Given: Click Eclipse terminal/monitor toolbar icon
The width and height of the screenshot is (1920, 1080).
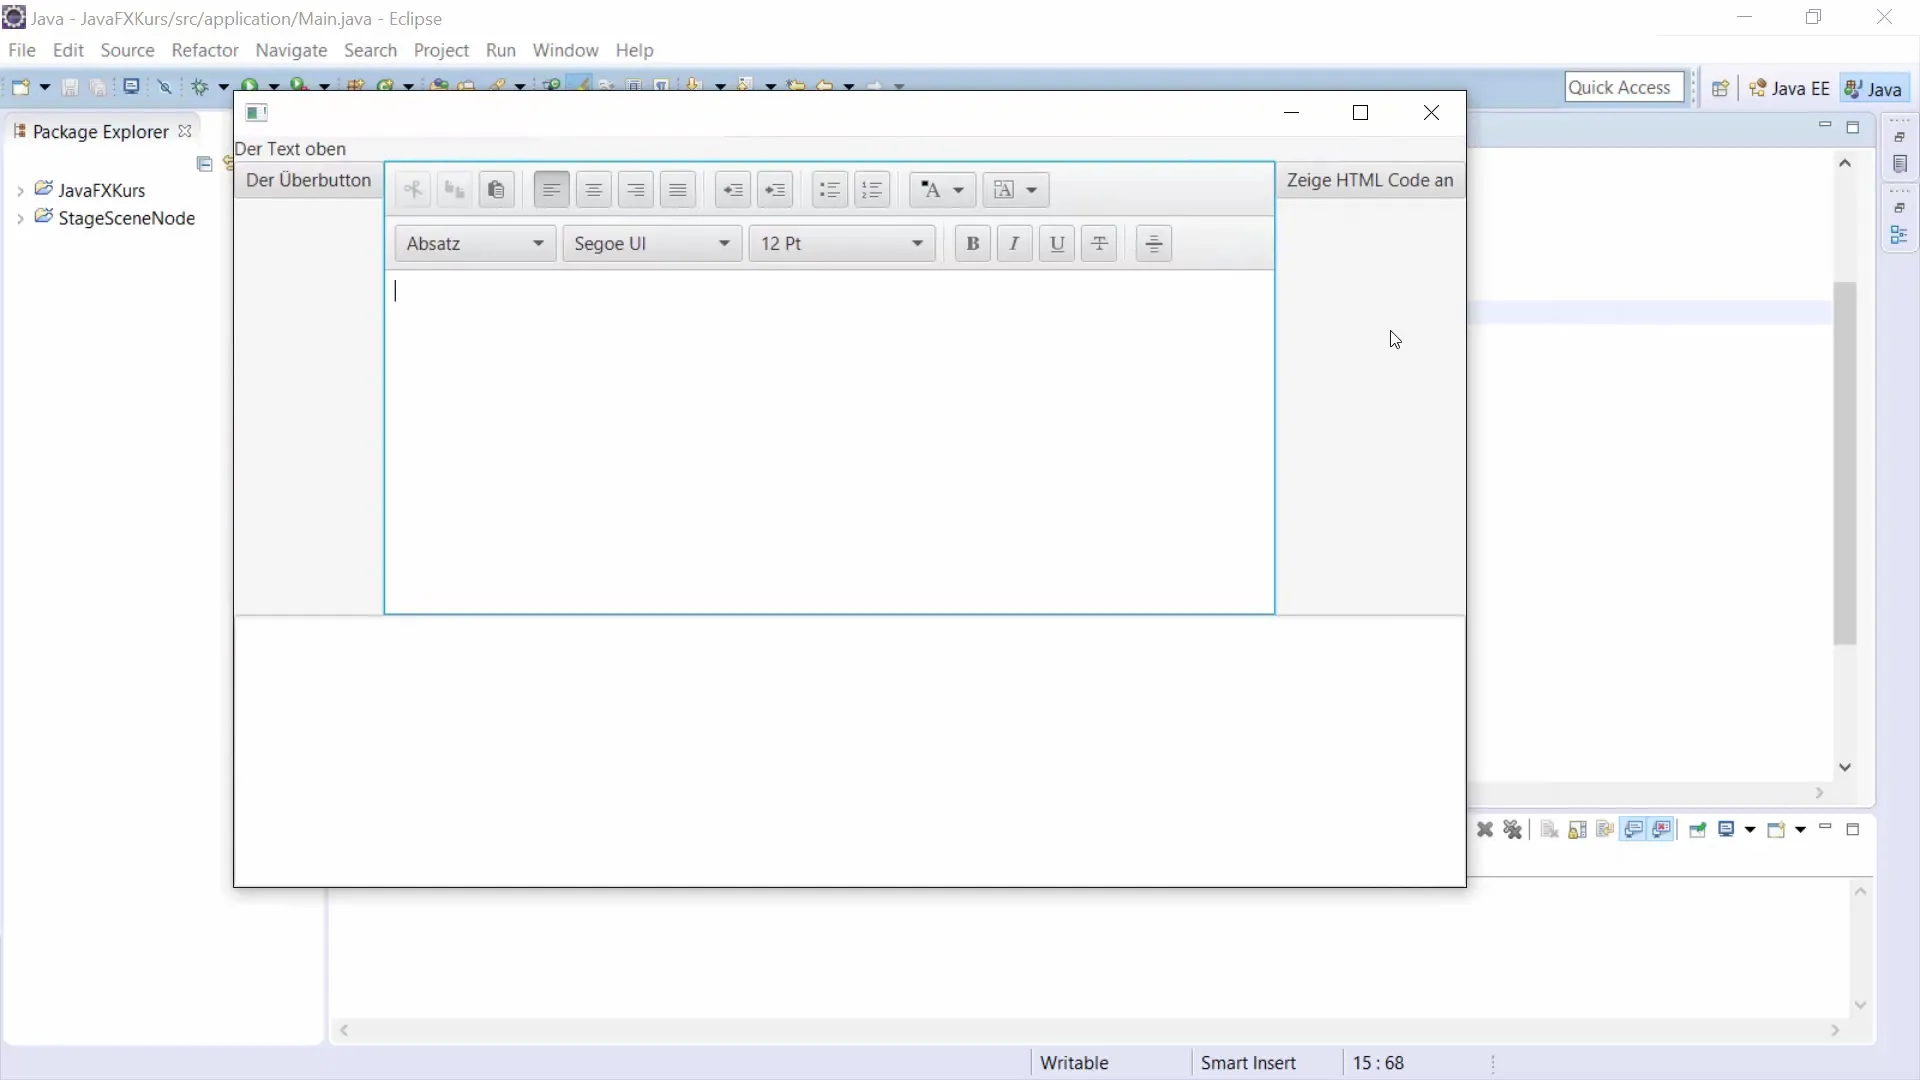Looking at the screenshot, I should click(x=131, y=87).
